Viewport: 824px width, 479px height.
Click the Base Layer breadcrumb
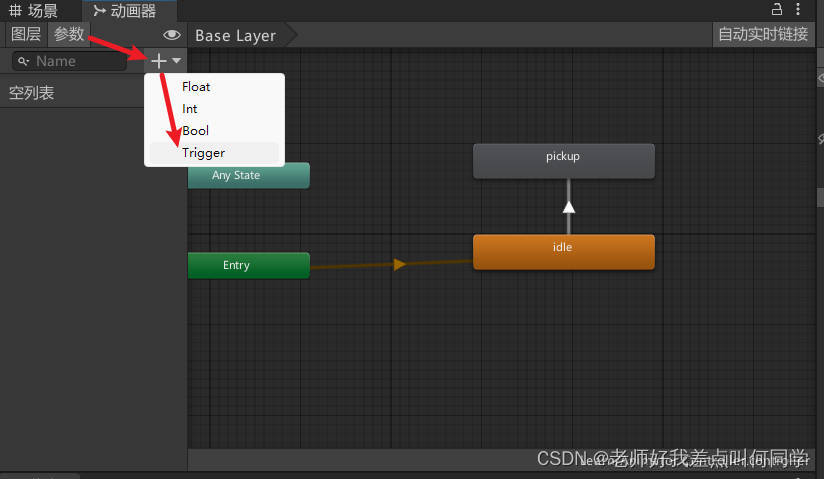coord(235,36)
